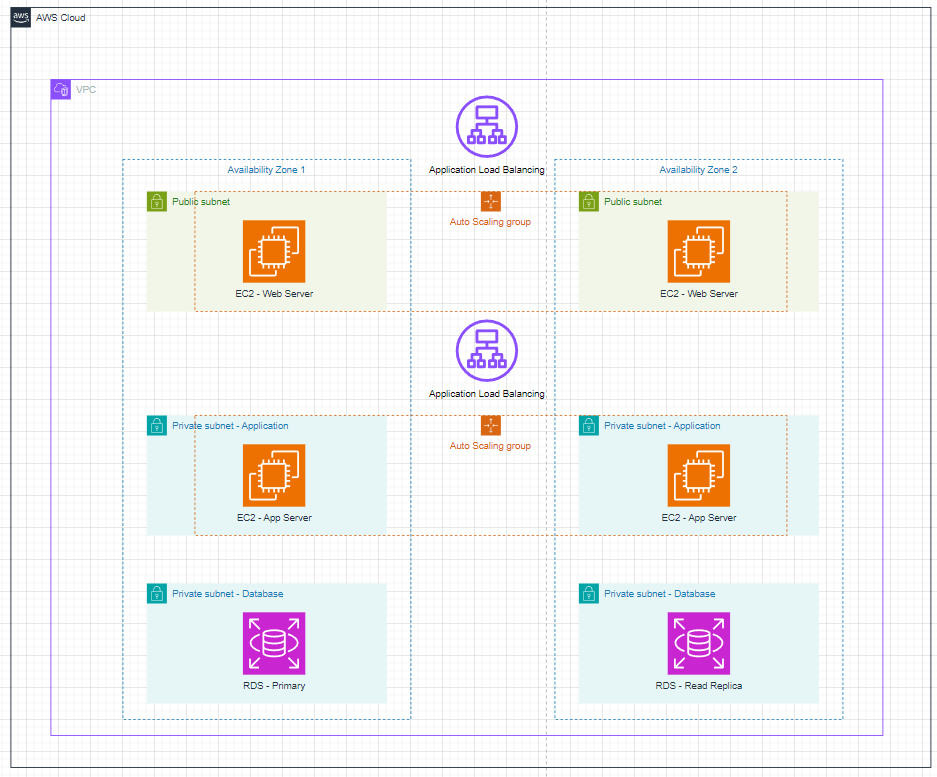The height and width of the screenshot is (777, 937).
Task: Click Private subnet Database lock icon, Zone 2
Action: [x=589, y=594]
